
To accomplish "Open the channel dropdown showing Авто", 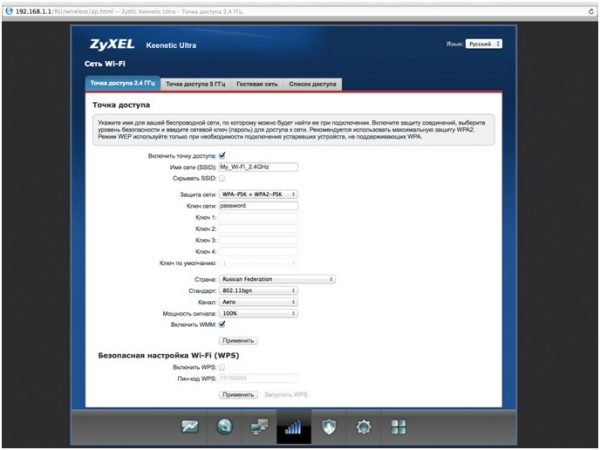I will click(x=258, y=302).
